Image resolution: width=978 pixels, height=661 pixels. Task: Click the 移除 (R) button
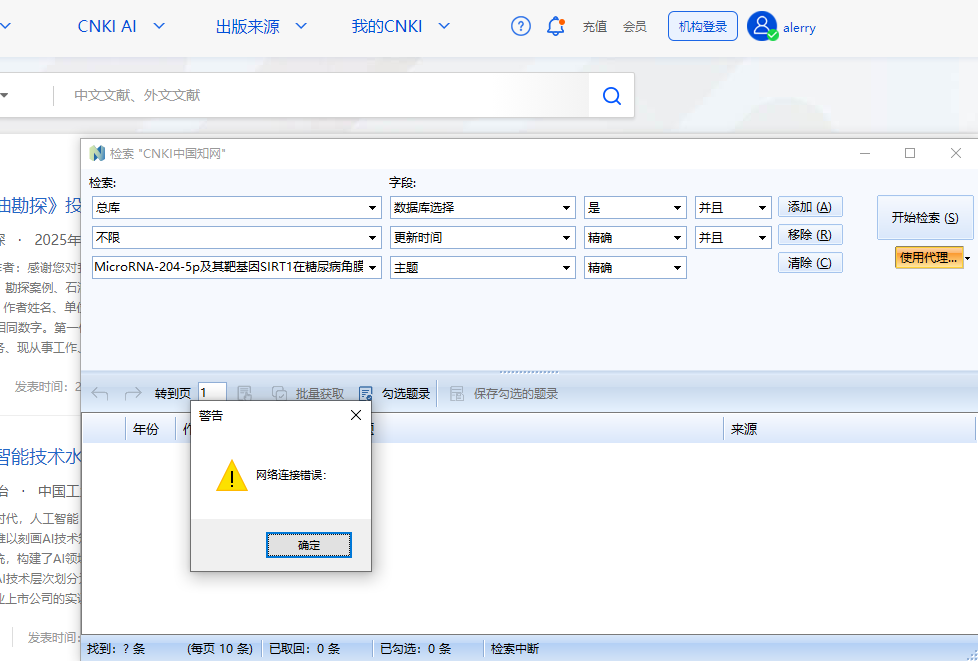click(810, 235)
